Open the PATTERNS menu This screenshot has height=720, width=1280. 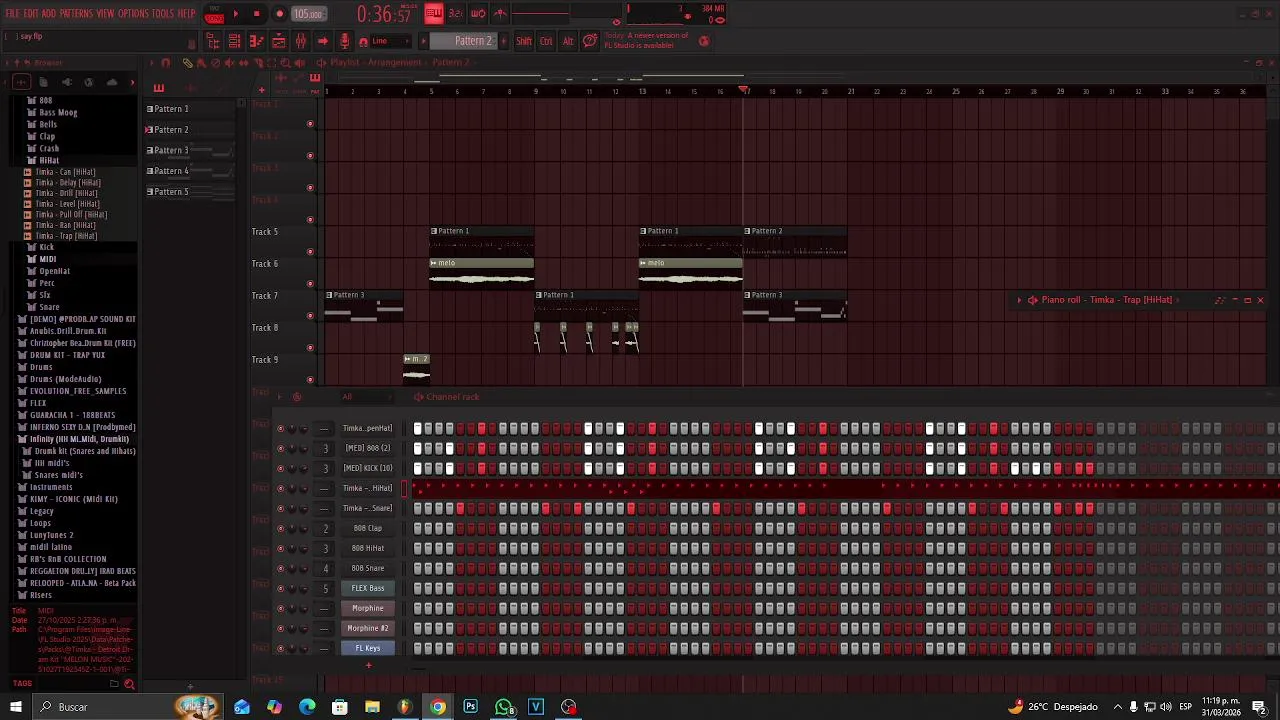pyautogui.click(x=76, y=13)
